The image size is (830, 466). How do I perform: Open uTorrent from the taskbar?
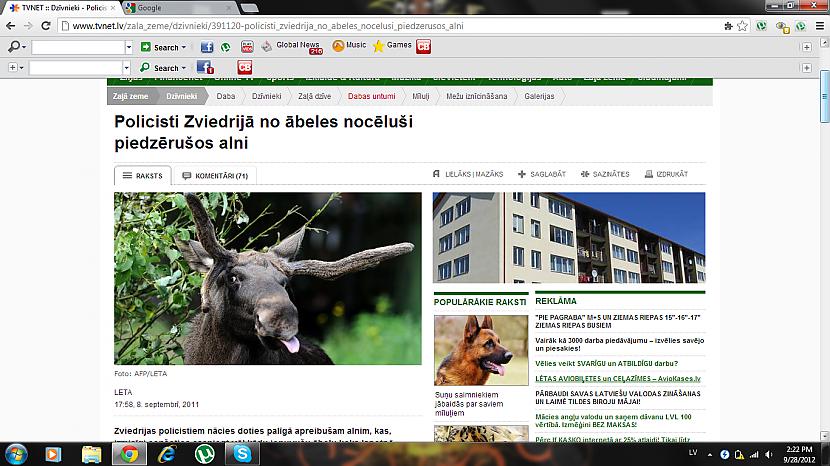[205, 454]
